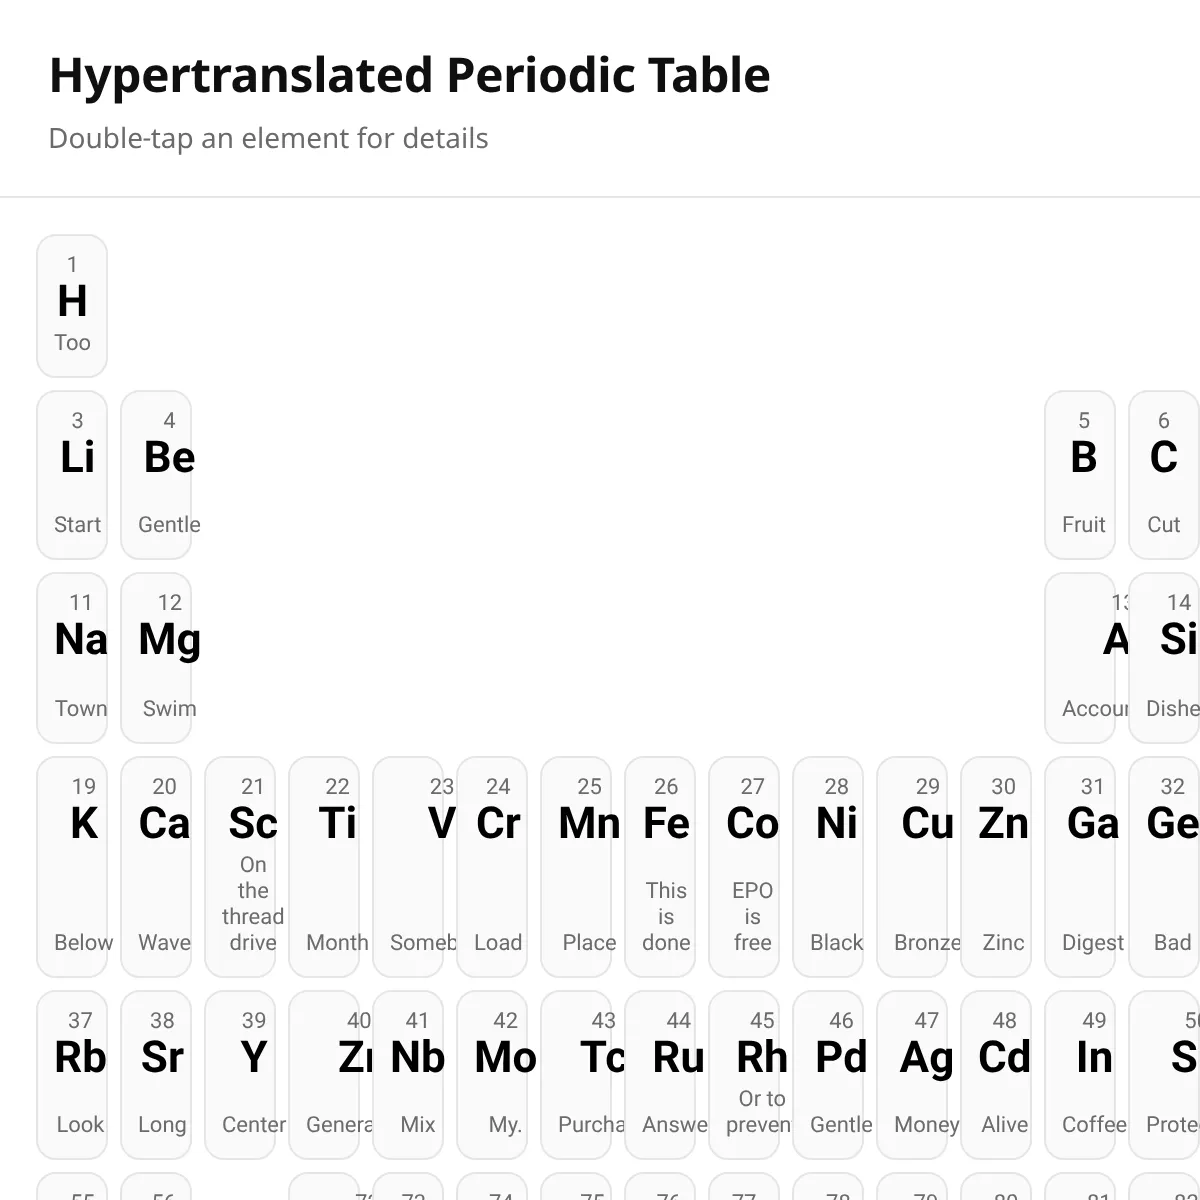Select the Titanium (Ti) tile labeled Month
1200x1200 pixels.
tap(324, 867)
